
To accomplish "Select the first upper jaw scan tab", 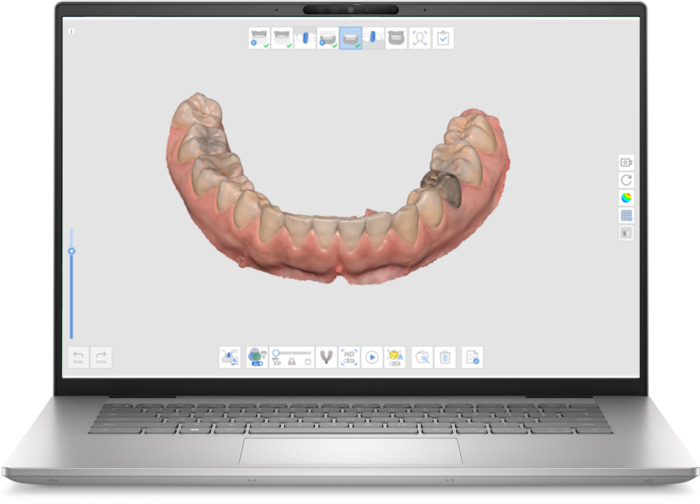I will (260, 38).
